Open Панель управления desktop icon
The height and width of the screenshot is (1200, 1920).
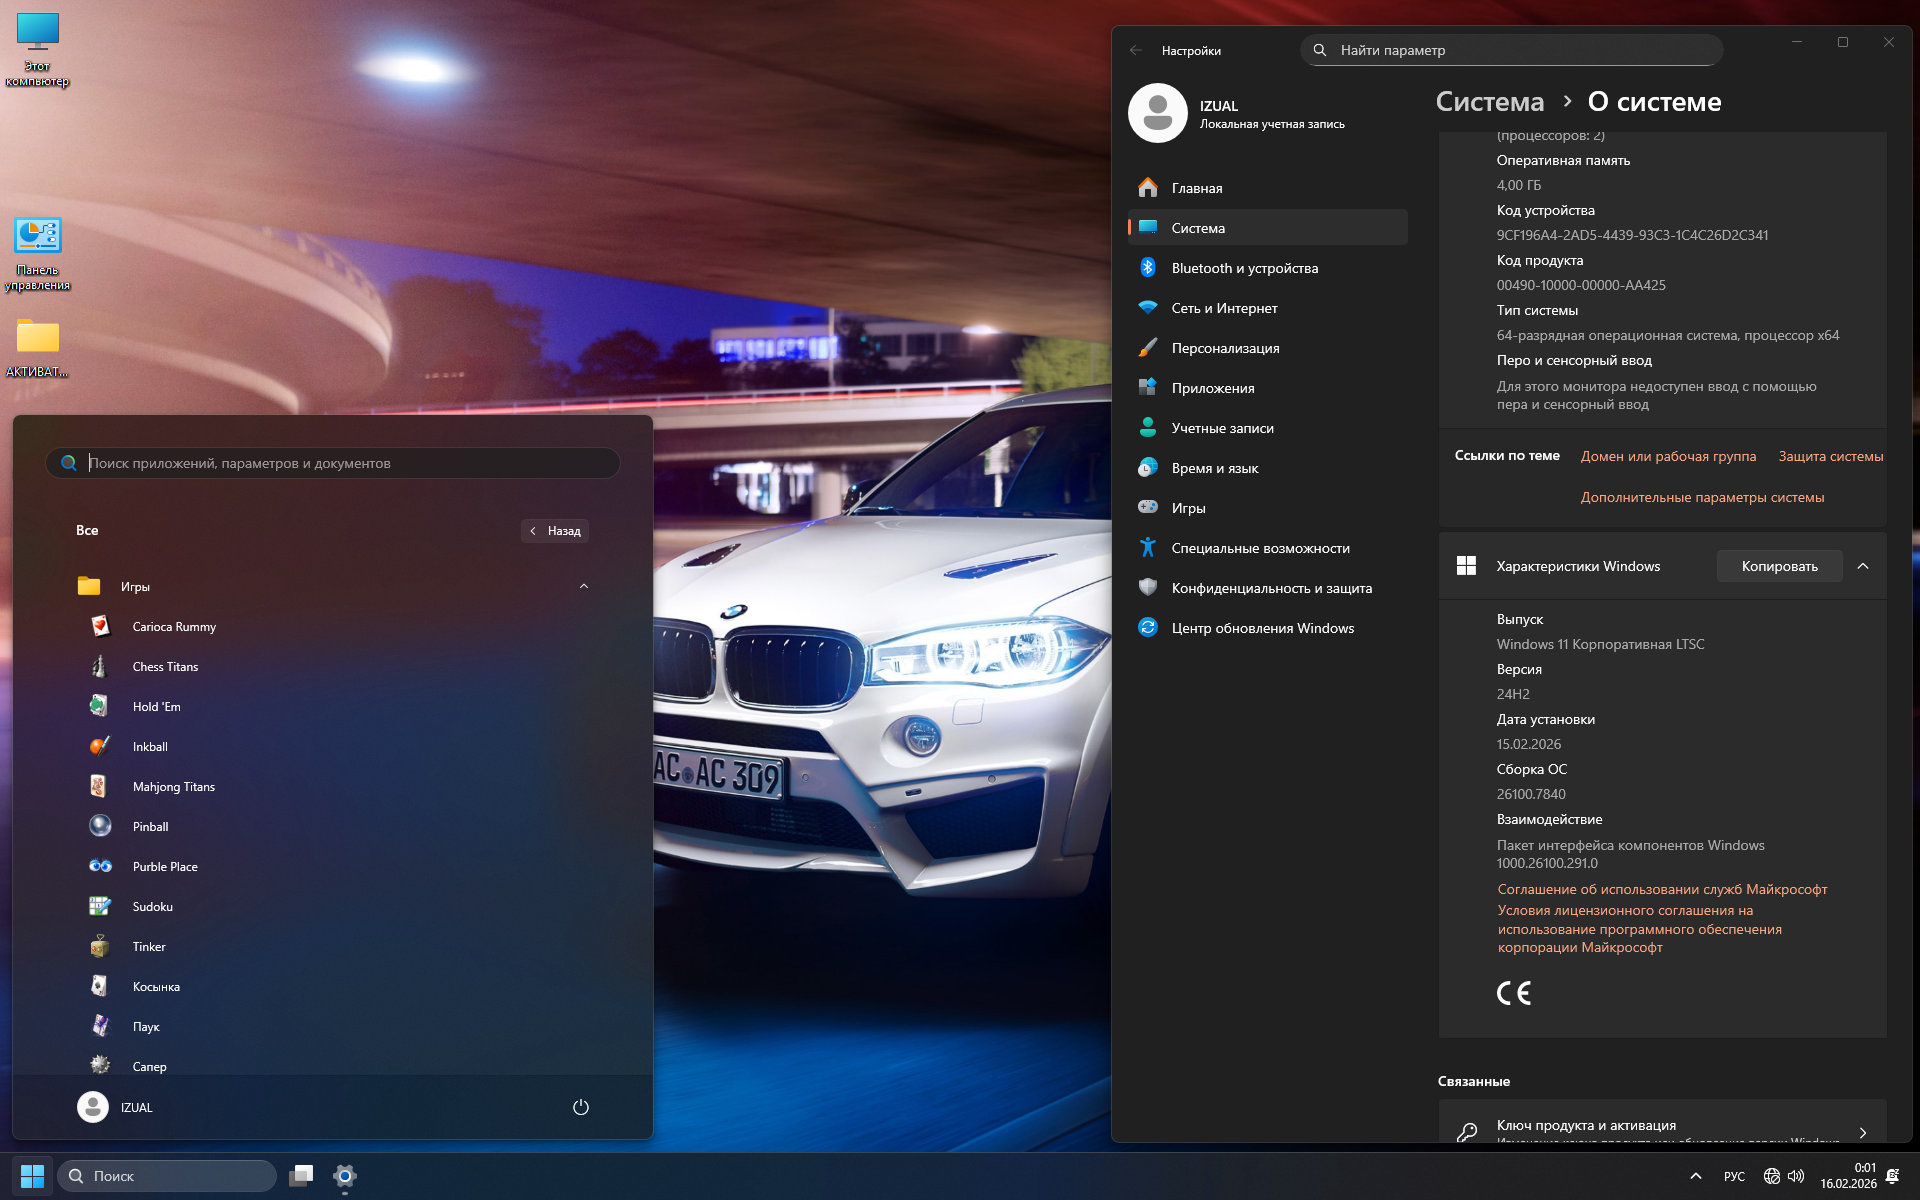point(38,254)
